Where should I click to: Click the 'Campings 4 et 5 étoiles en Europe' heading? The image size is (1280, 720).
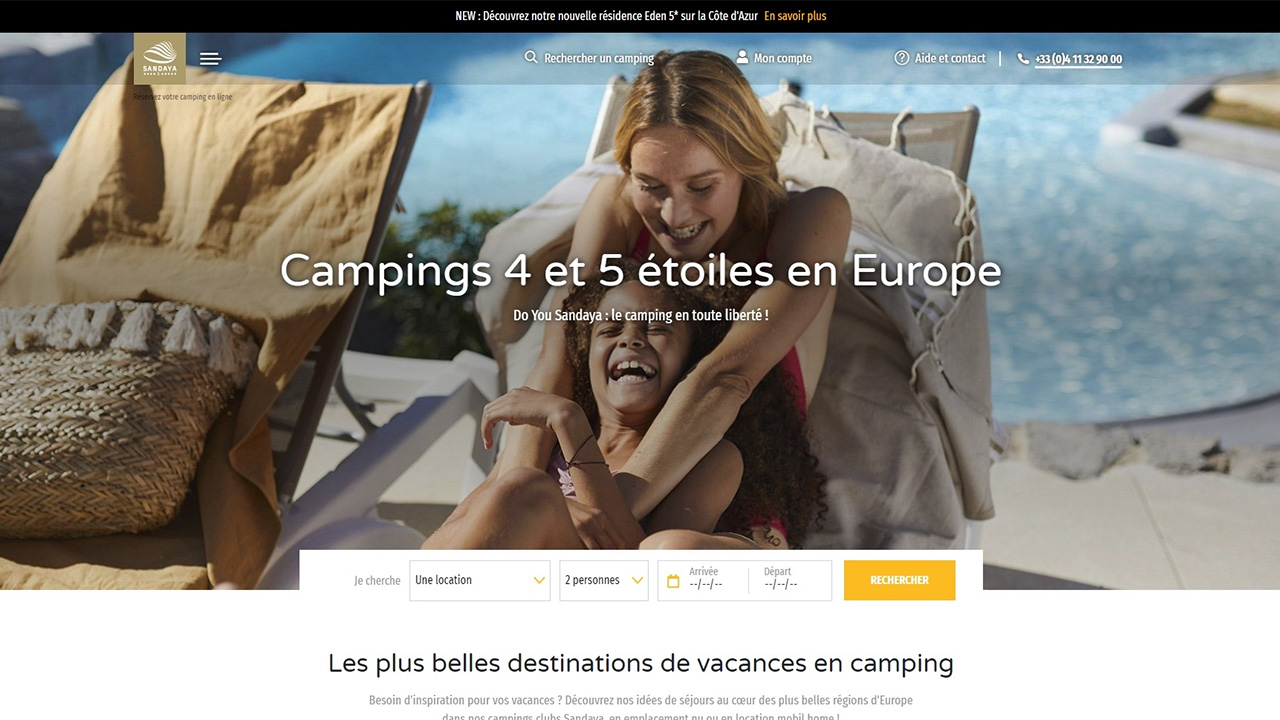click(640, 271)
